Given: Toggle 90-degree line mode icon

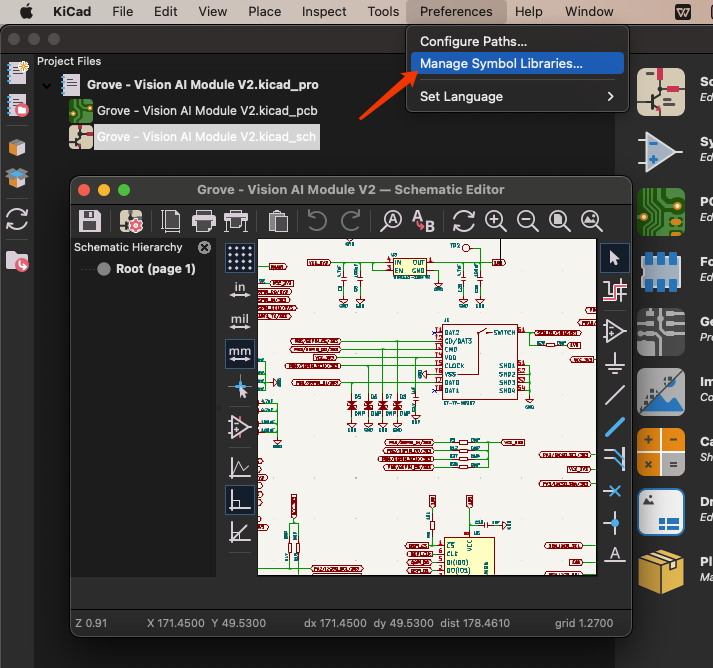Looking at the screenshot, I should [x=240, y=499].
